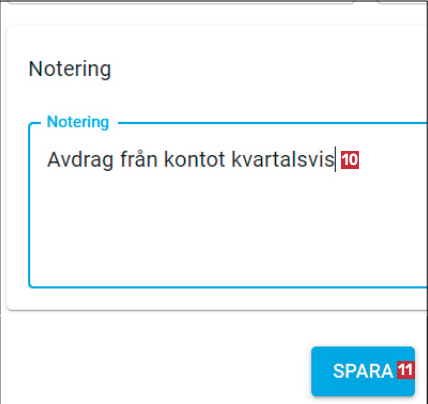Click the left border of the Notering field
The image size is (428, 404).
[x=29, y=205]
